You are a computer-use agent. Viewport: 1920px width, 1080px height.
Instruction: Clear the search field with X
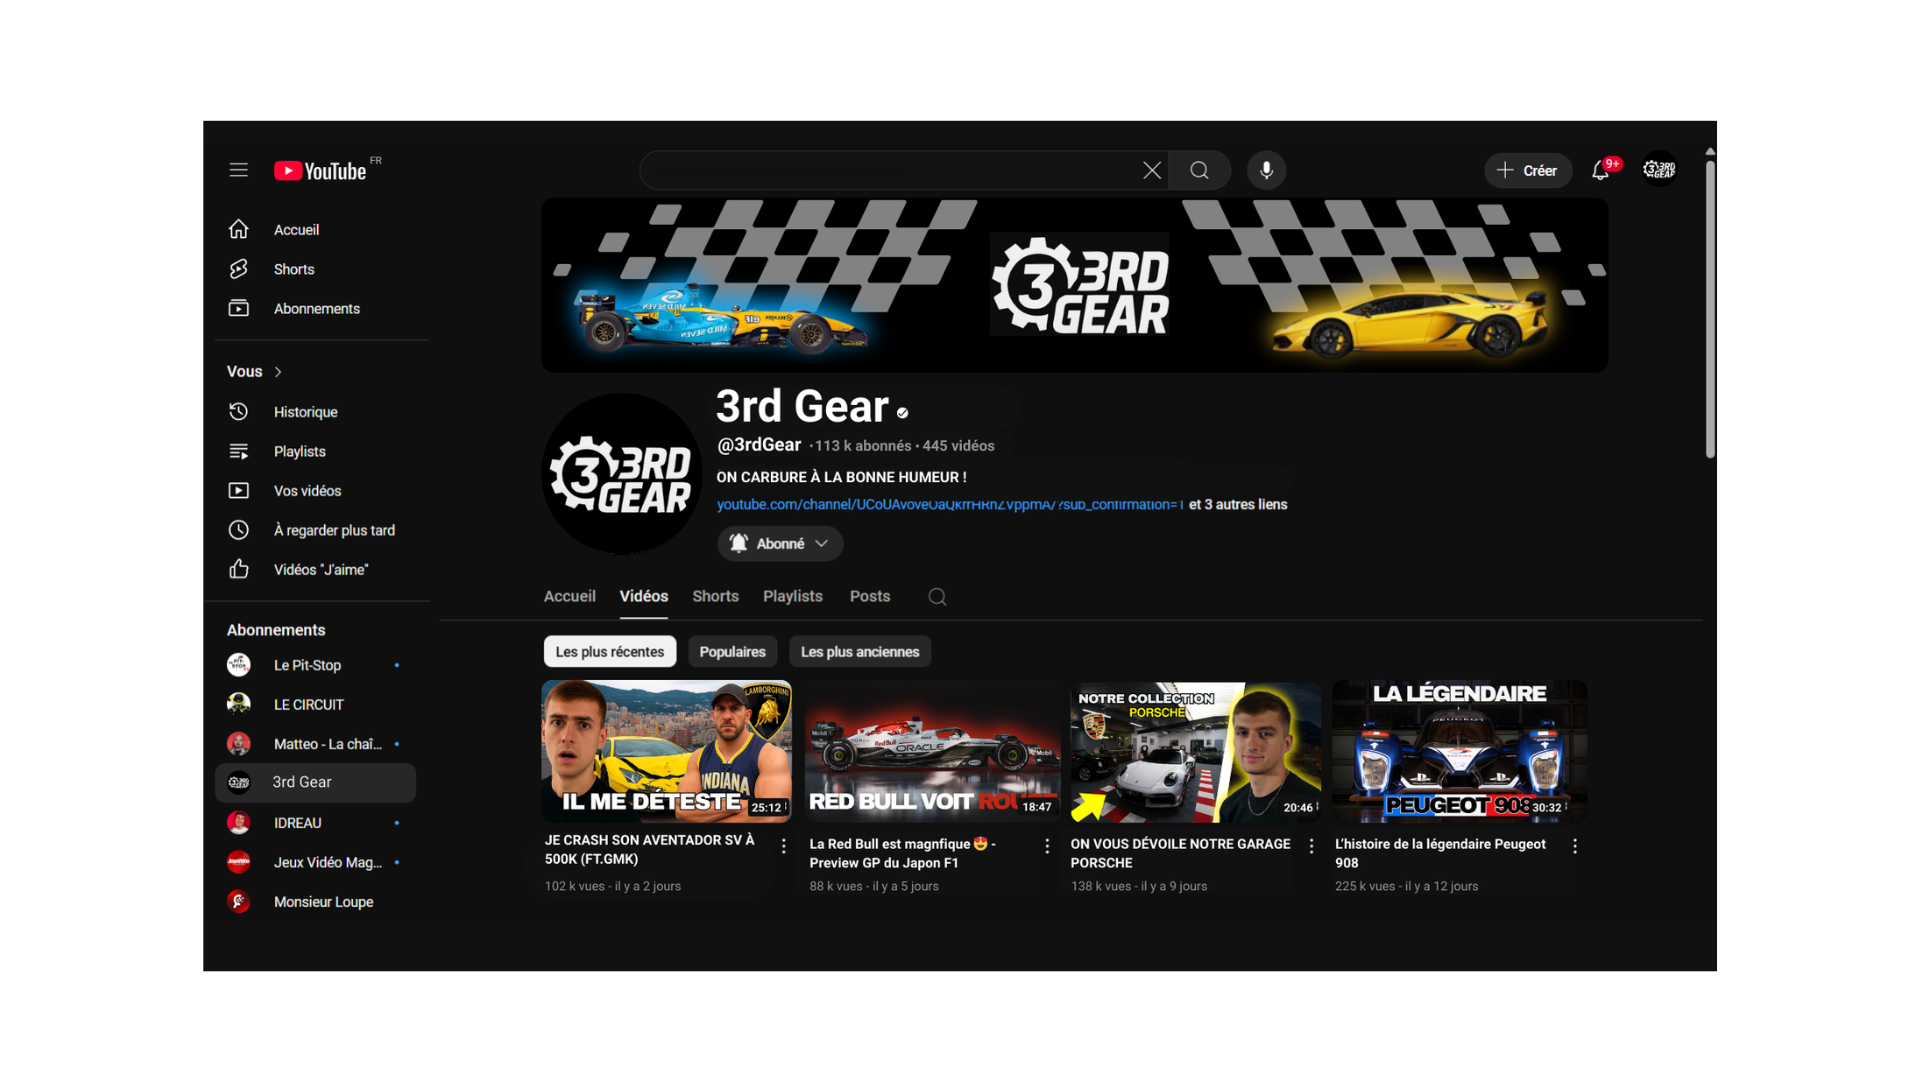click(1152, 170)
